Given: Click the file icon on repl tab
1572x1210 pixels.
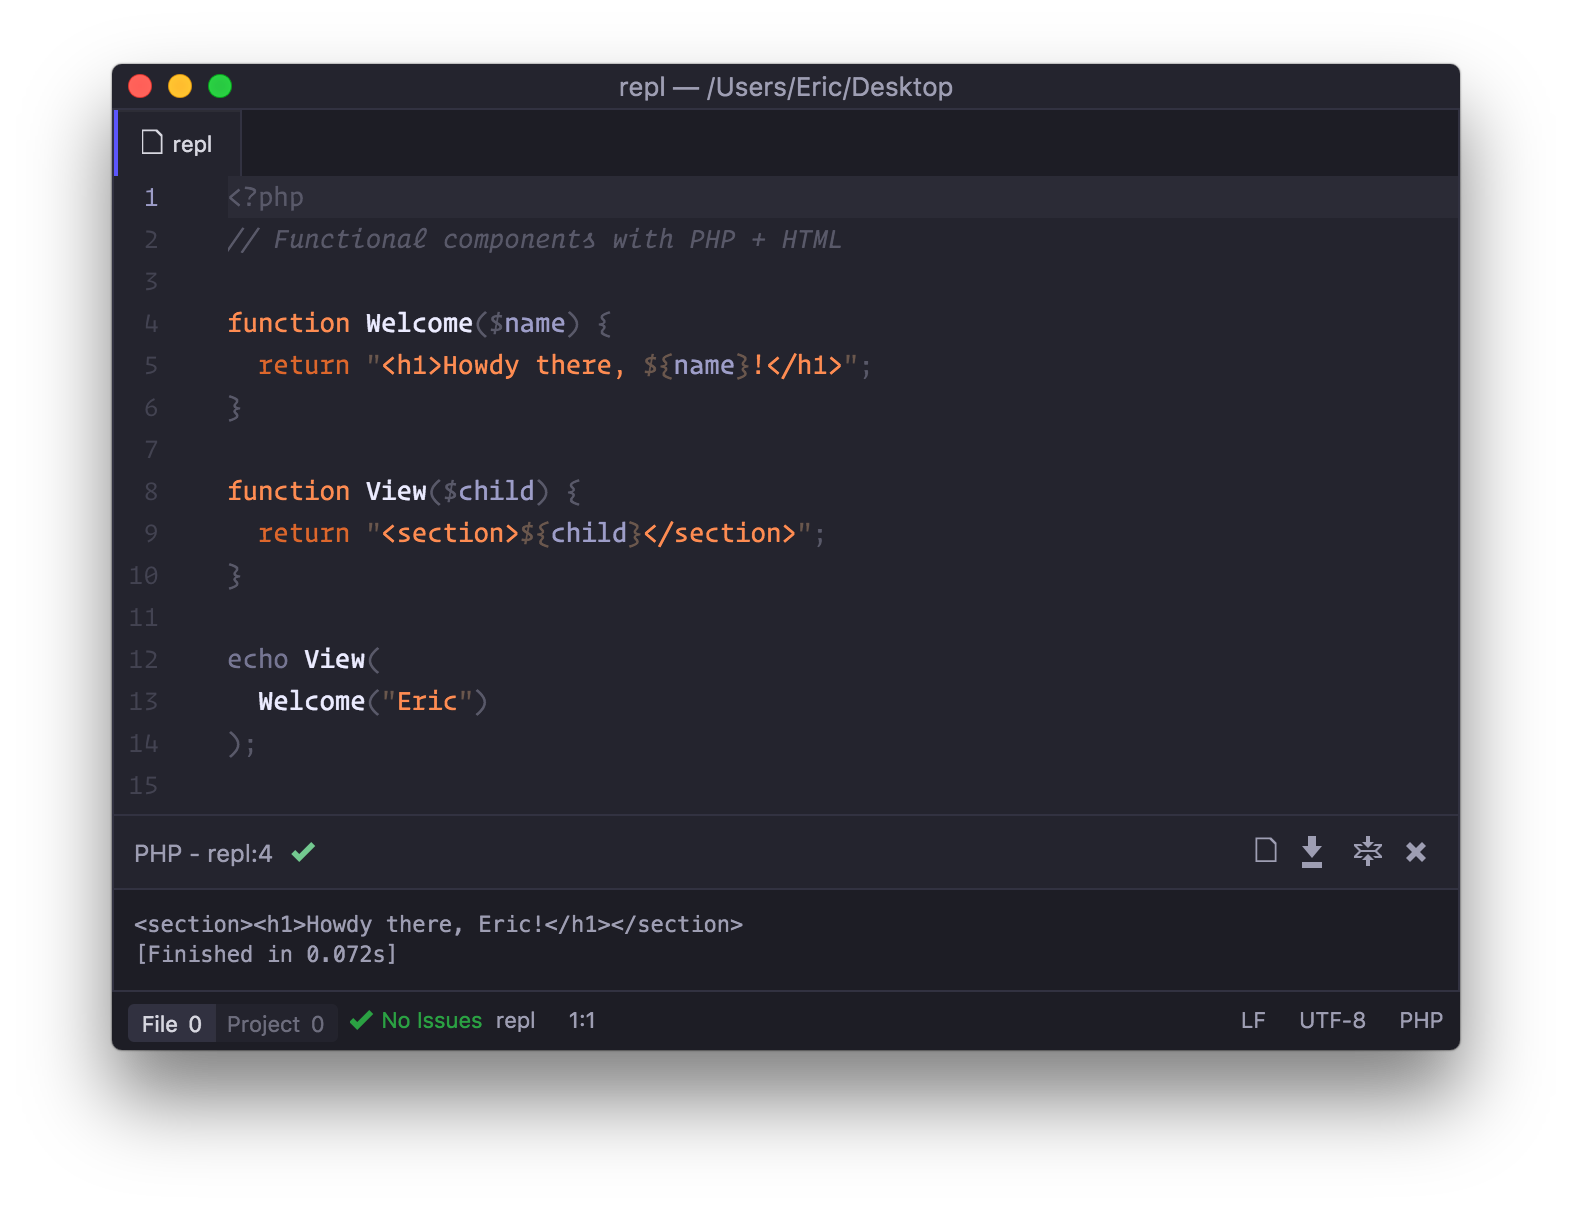Looking at the screenshot, I should [x=152, y=143].
